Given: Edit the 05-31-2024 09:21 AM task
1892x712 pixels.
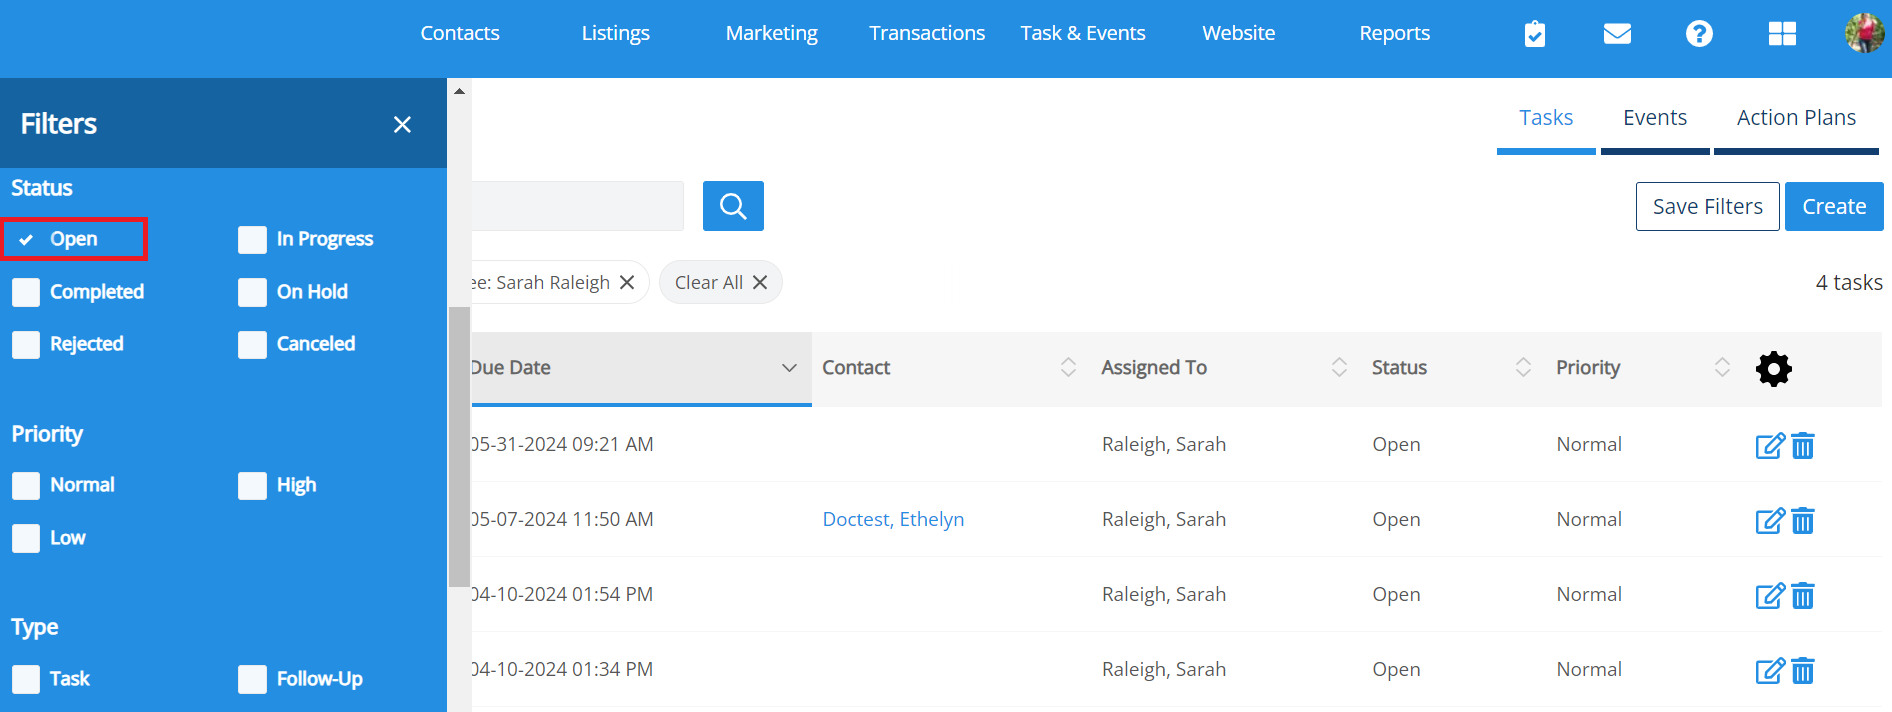Looking at the screenshot, I should click(x=1769, y=446).
